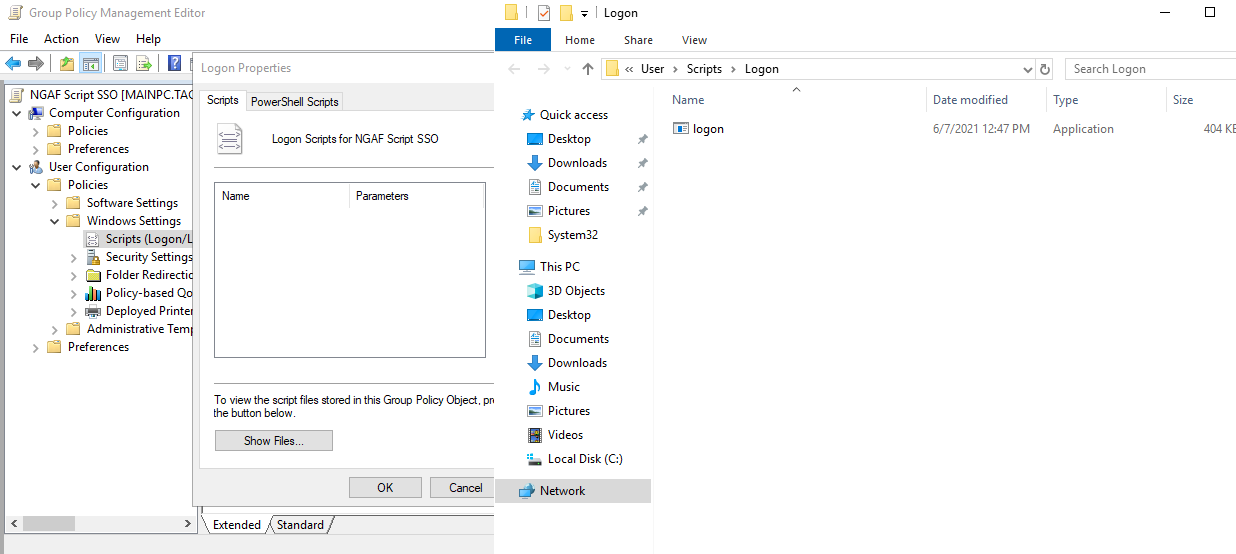Click horizontal scrollbar right arrow in tree pane
This screenshot has height=554, width=1236.
(x=188, y=523)
